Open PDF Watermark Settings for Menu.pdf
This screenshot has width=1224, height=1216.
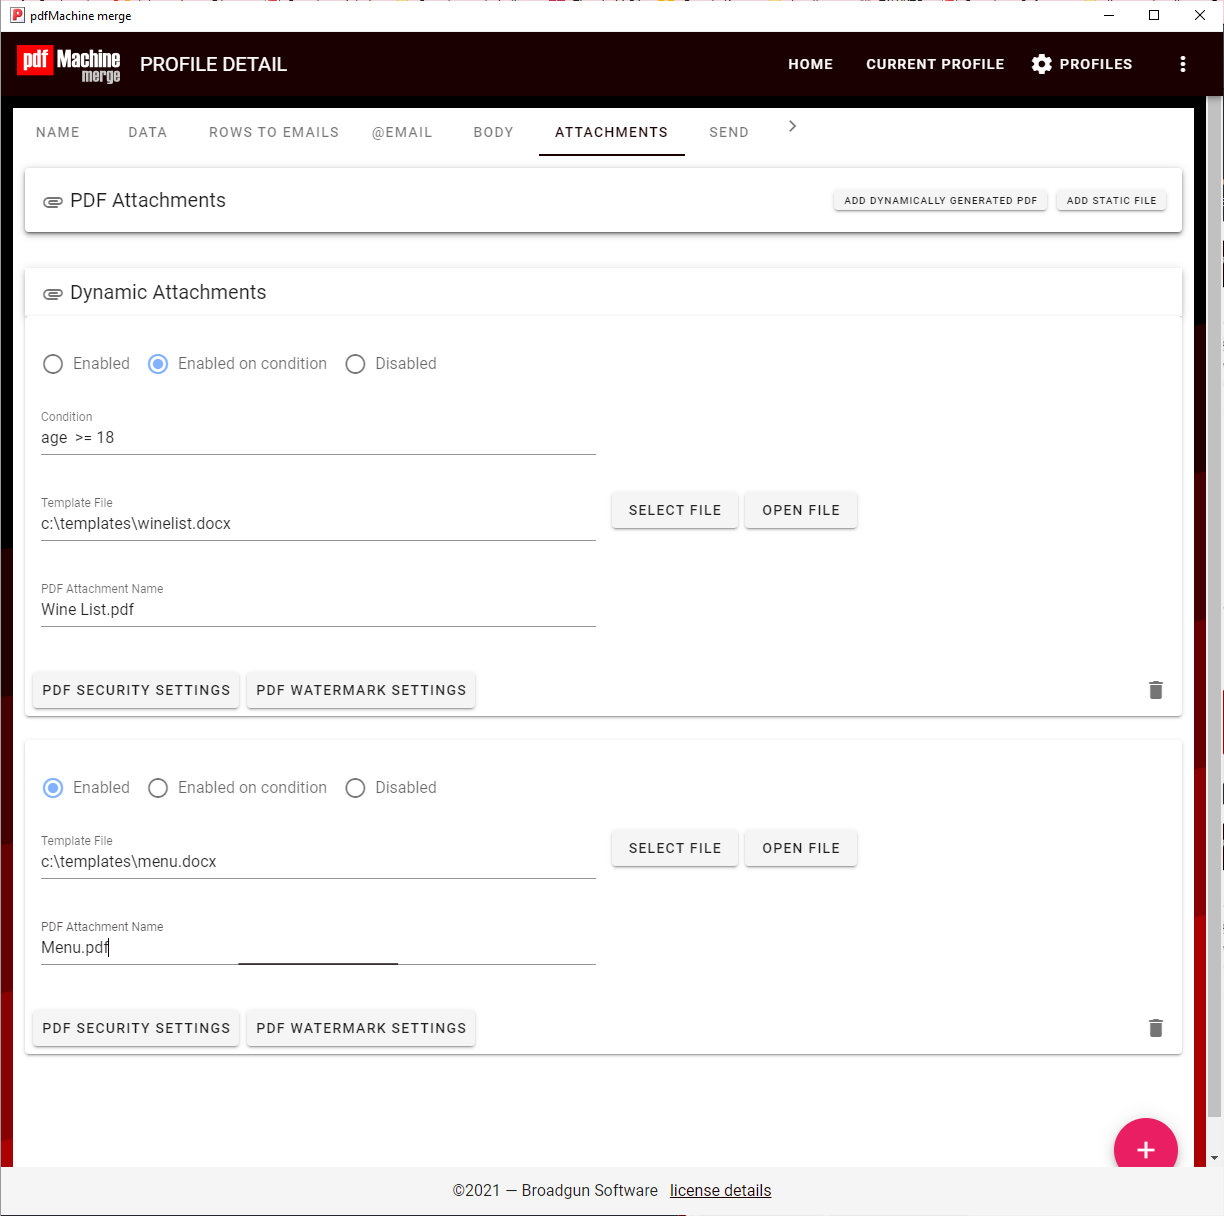[361, 1028]
